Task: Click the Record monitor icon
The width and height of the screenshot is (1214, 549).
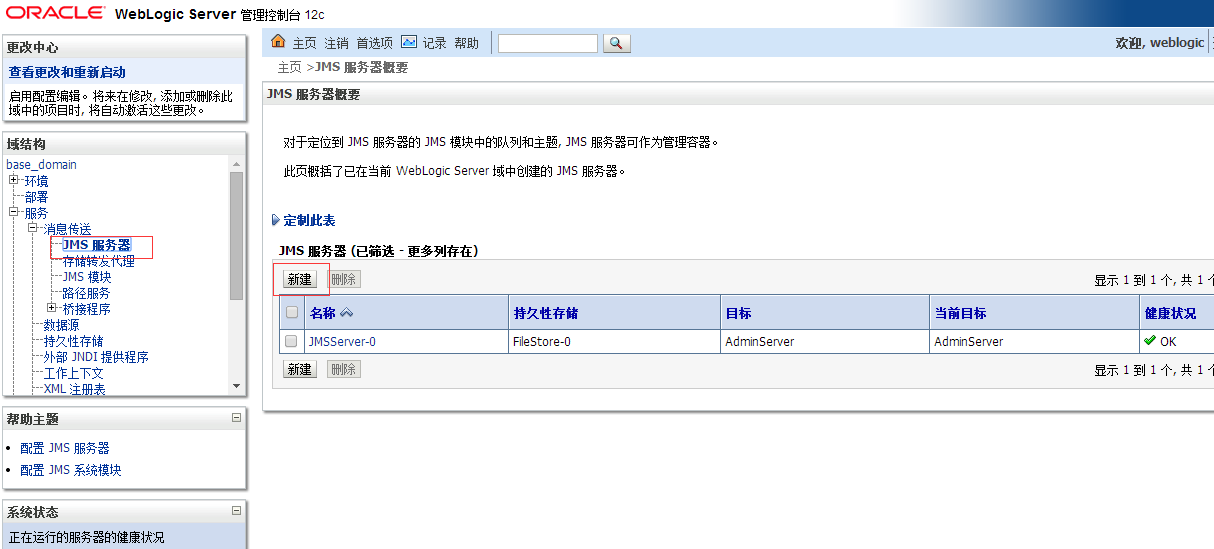Action: click(408, 42)
